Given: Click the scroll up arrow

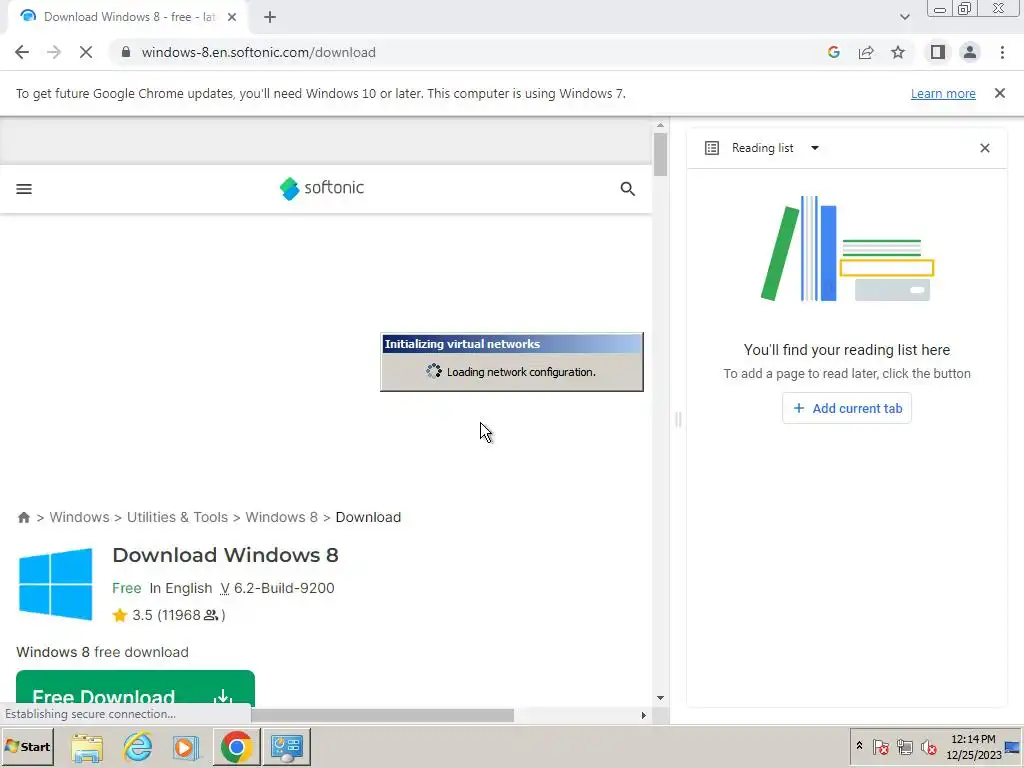Looking at the screenshot, I should tap(660, 125).
